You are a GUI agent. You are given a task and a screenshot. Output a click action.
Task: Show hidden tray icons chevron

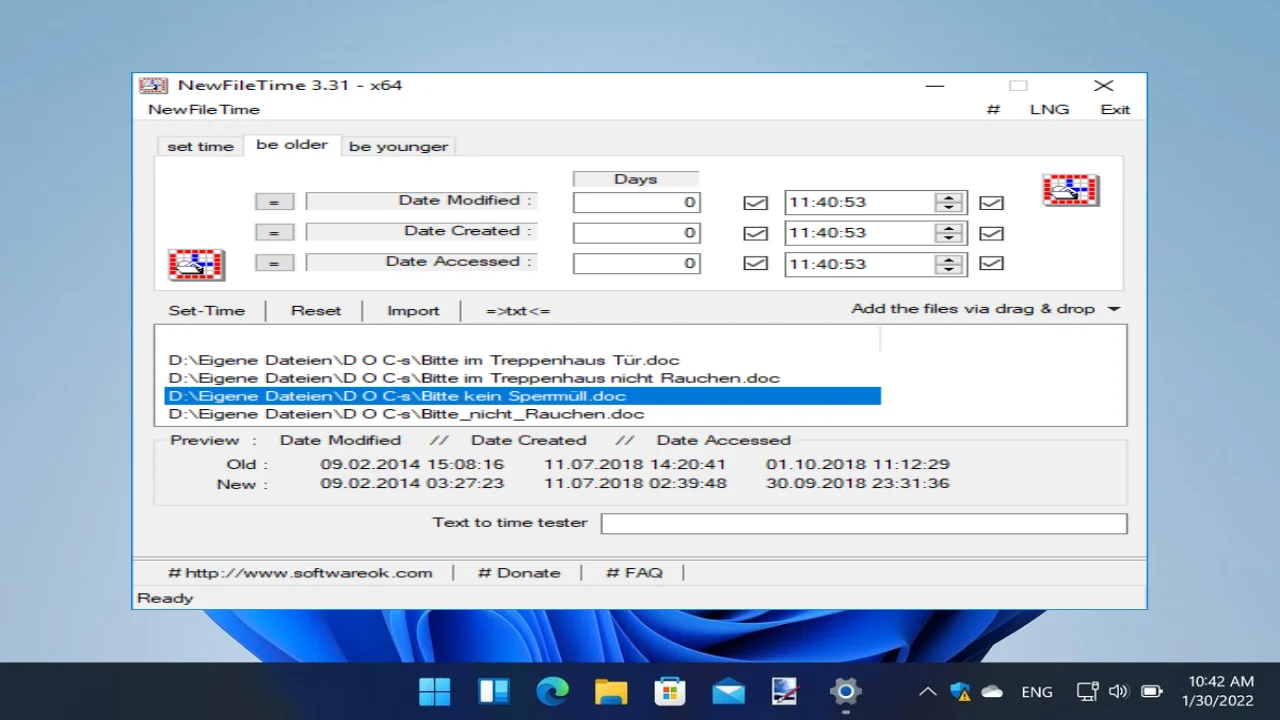[x=928, y=691]
